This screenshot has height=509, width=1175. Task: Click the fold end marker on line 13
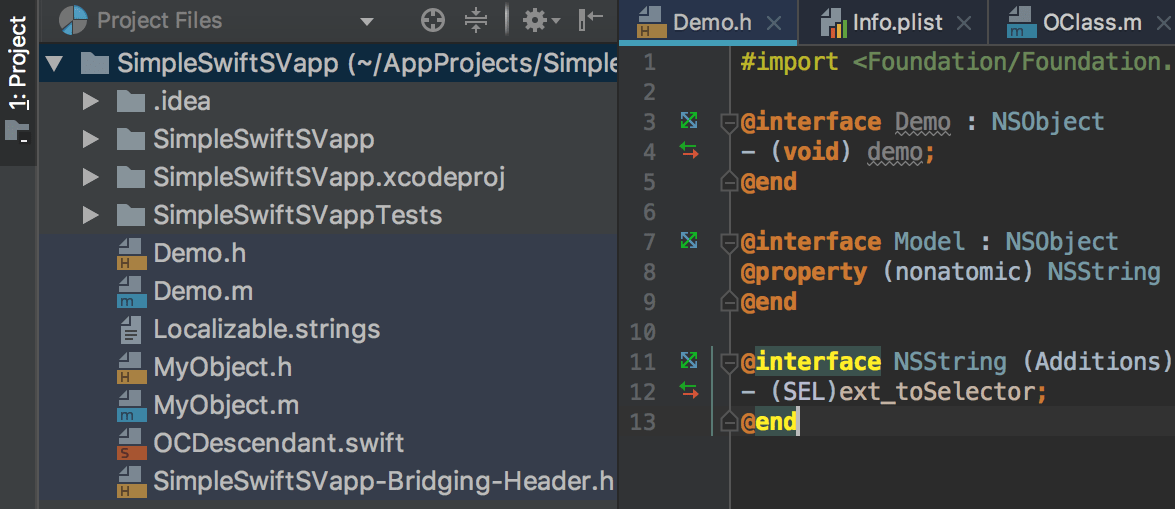728,422
